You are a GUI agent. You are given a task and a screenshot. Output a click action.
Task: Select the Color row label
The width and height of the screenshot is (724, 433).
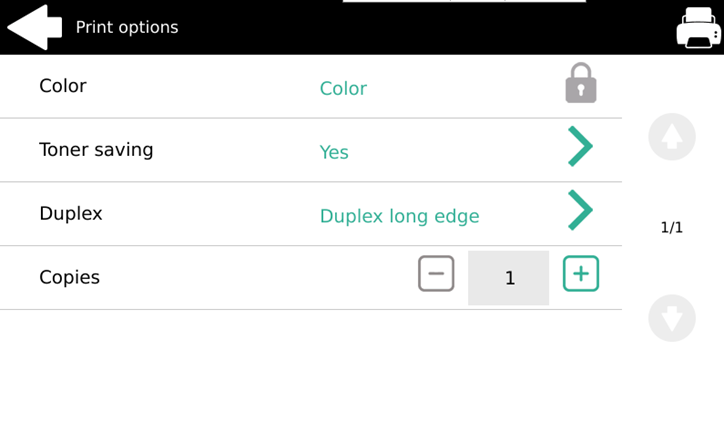click(x=63, y=86)
